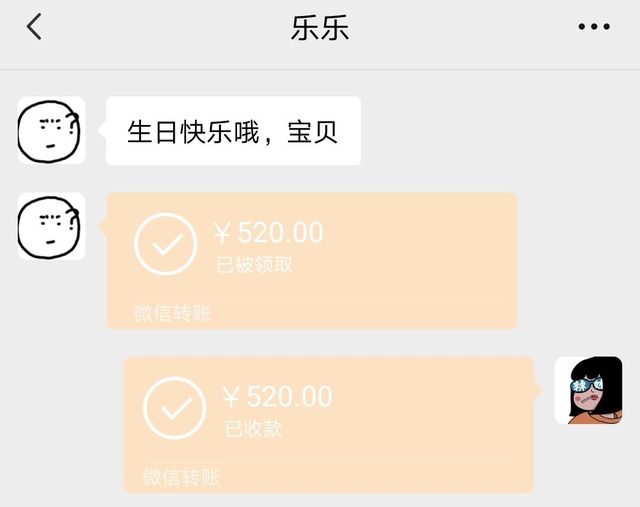Click the checkmark icon on the 已收款 transfer

point(175,408)
